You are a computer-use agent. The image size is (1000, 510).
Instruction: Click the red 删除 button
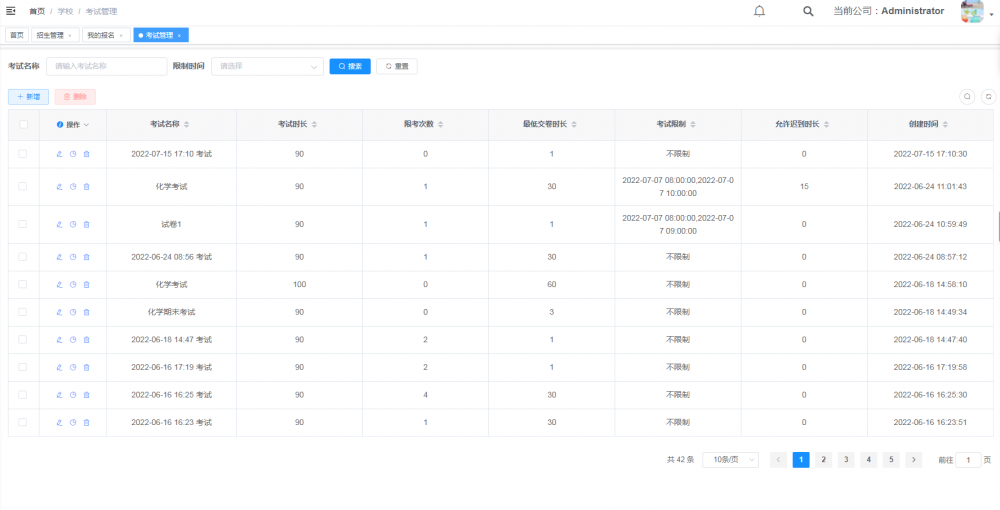[75, 97]
